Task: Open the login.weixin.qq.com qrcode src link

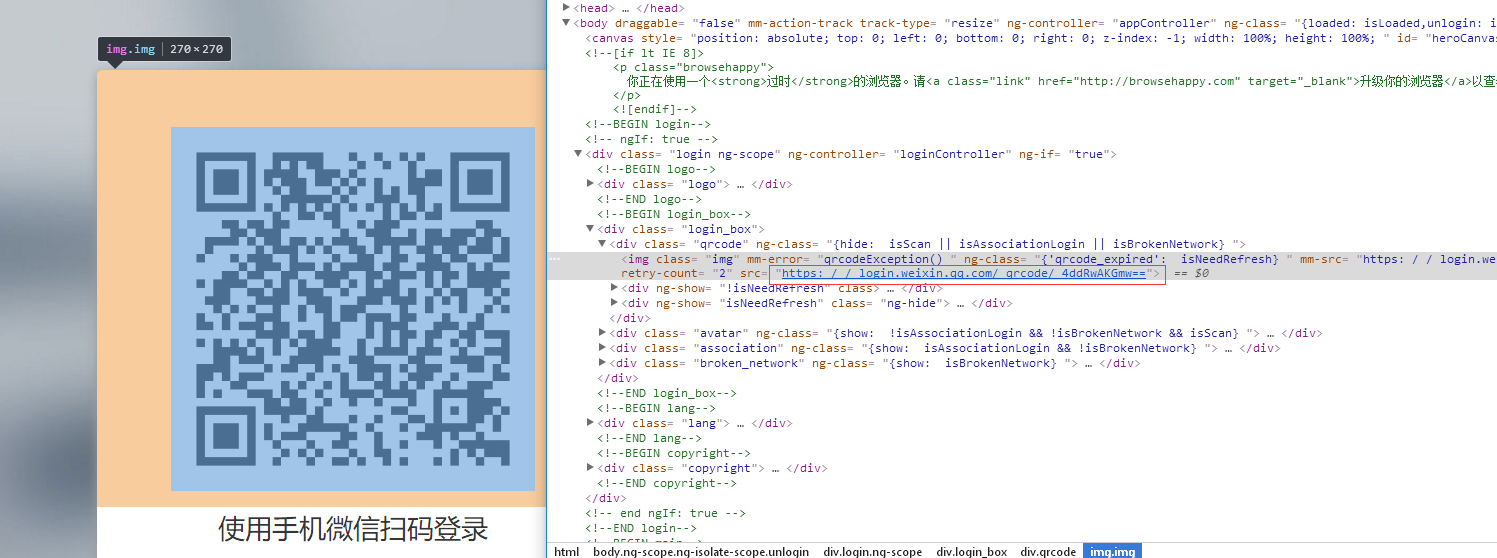Action: [963, 273]
